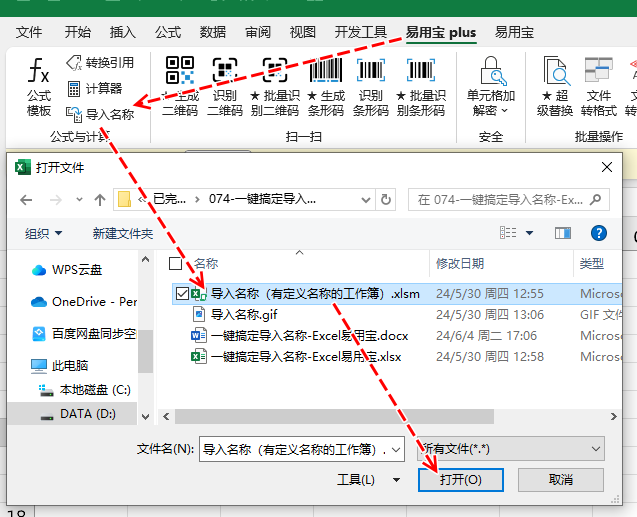Open the 组织 organize dropdown

pyautogui.click(x=43, y=233)
